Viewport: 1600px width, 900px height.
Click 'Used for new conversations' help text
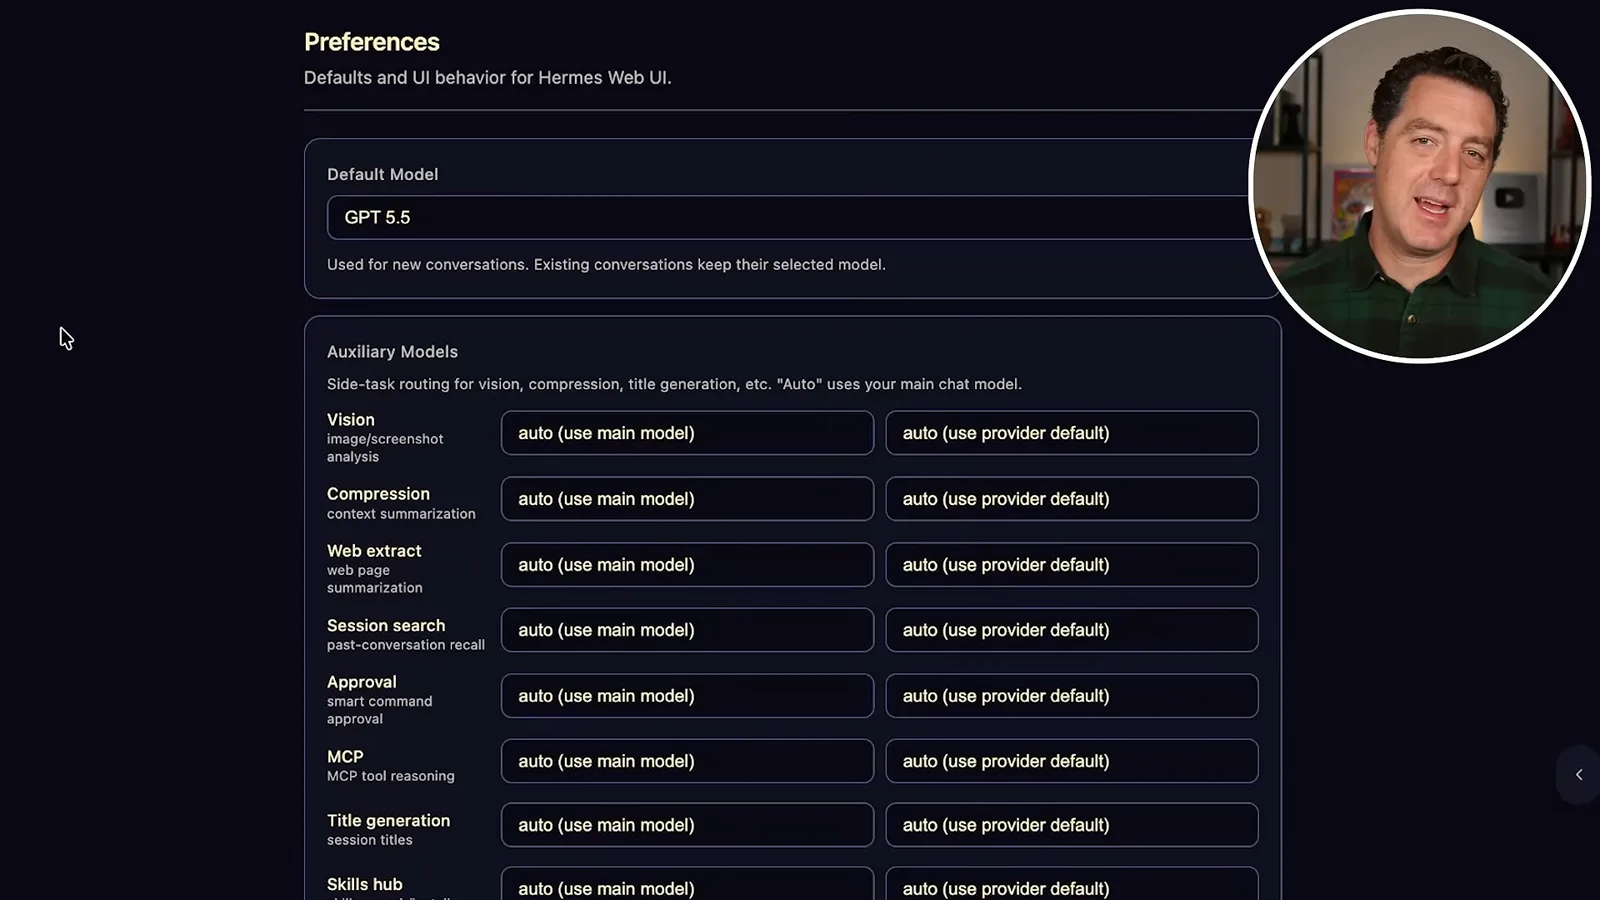[x=606, y=265]
